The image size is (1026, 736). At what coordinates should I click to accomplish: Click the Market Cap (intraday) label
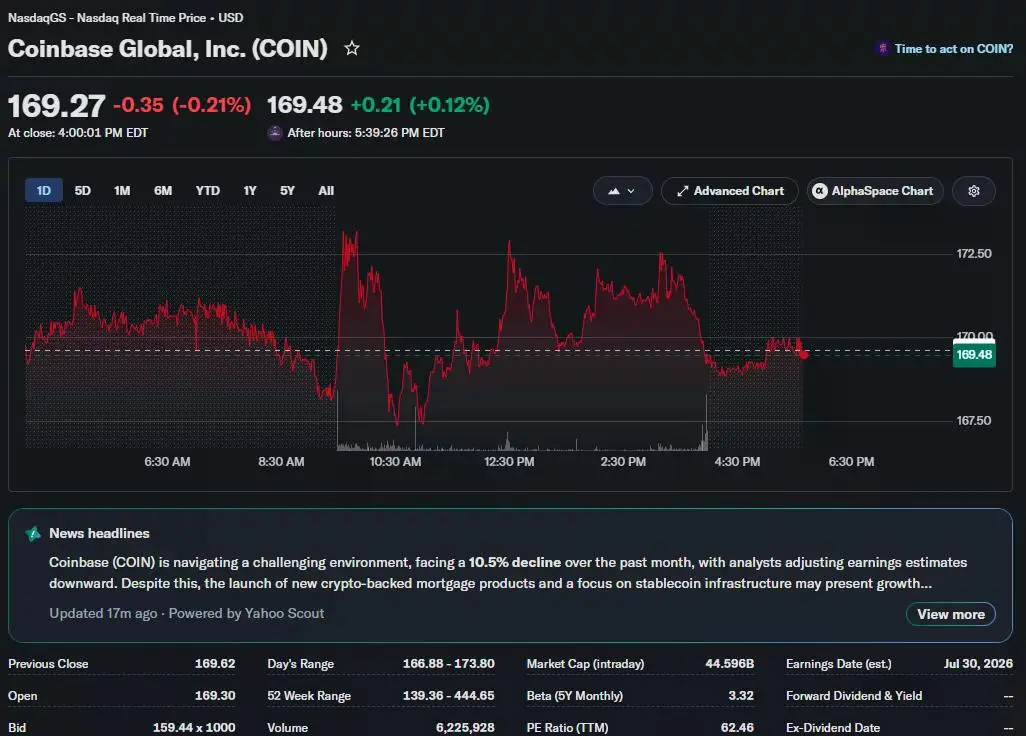pos(585,664)
